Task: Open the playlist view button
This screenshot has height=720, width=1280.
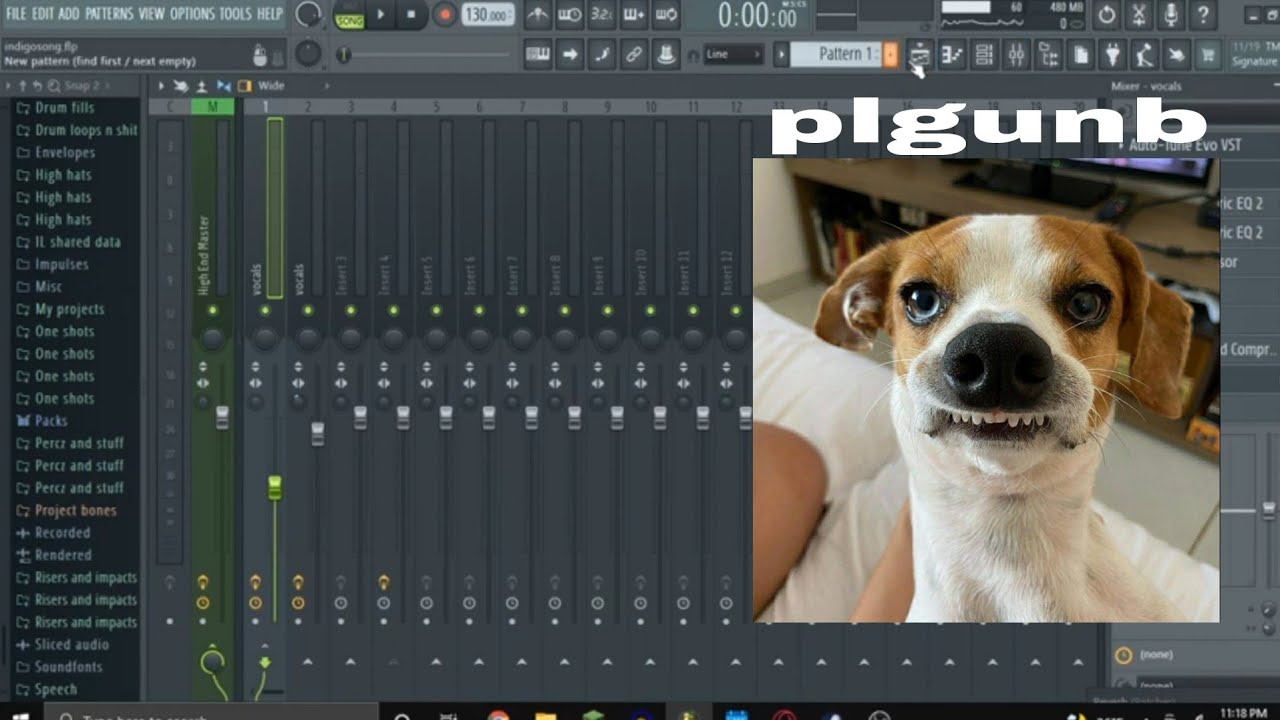Action: [920, 54]
